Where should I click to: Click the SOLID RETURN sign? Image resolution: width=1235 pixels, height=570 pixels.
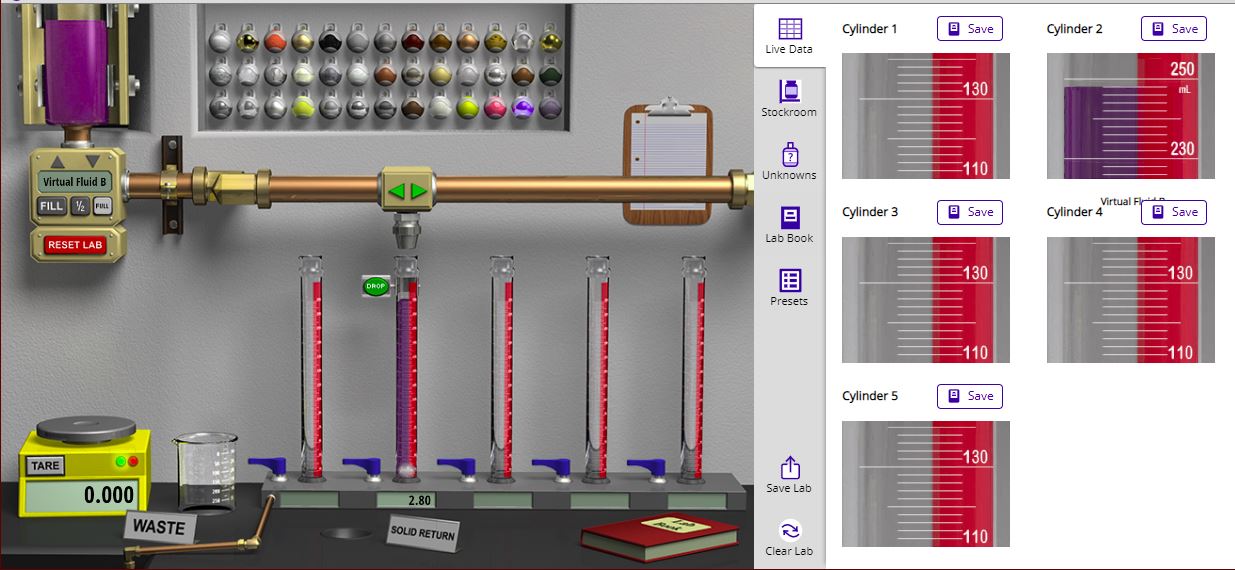pyautogui.click(x=422, y=535)
